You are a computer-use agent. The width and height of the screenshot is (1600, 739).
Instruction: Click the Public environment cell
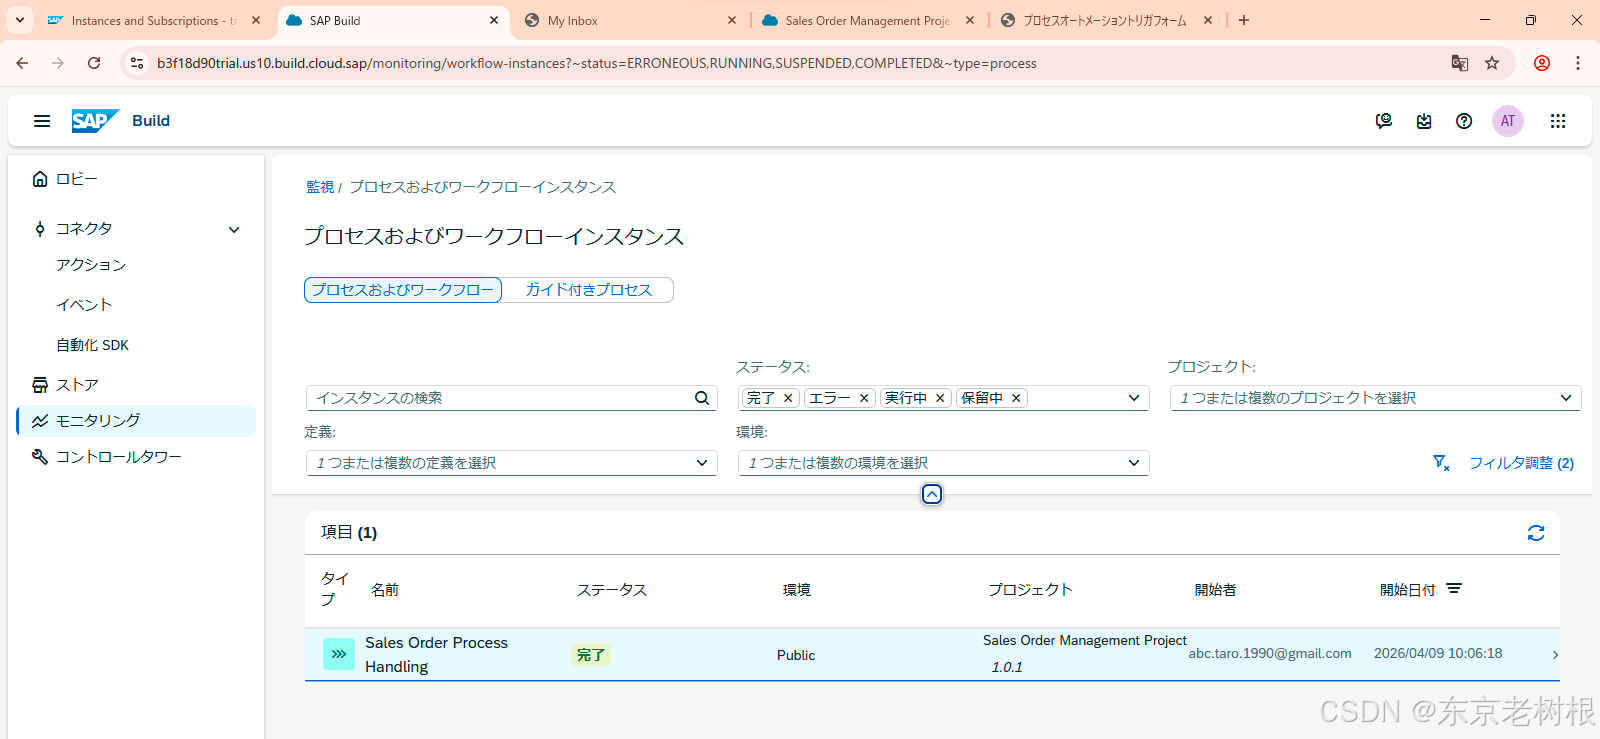(796, 655)
